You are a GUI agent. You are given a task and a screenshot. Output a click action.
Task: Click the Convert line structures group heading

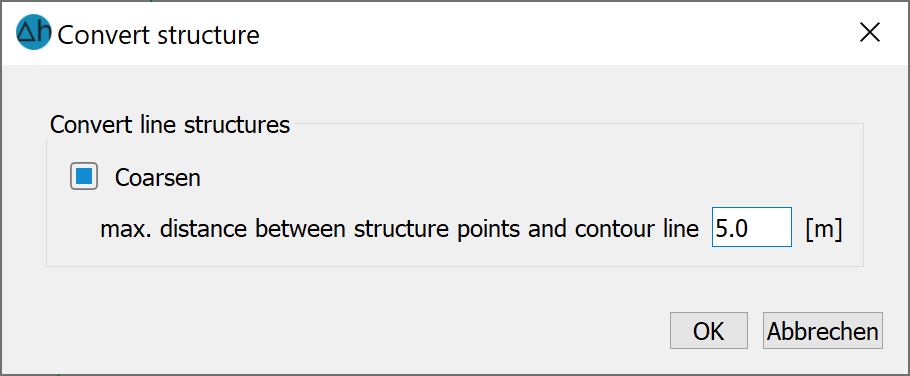(170, 125)
